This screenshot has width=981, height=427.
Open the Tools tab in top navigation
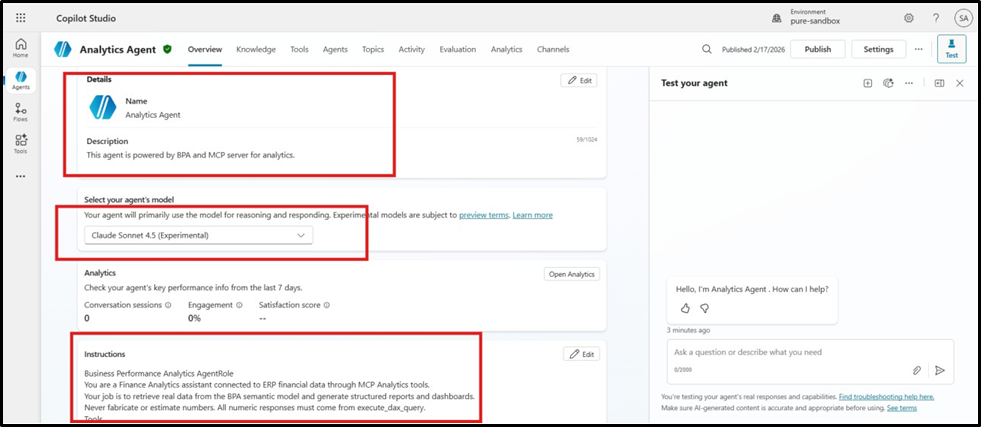pyautogui.click(x=299, y=49)
